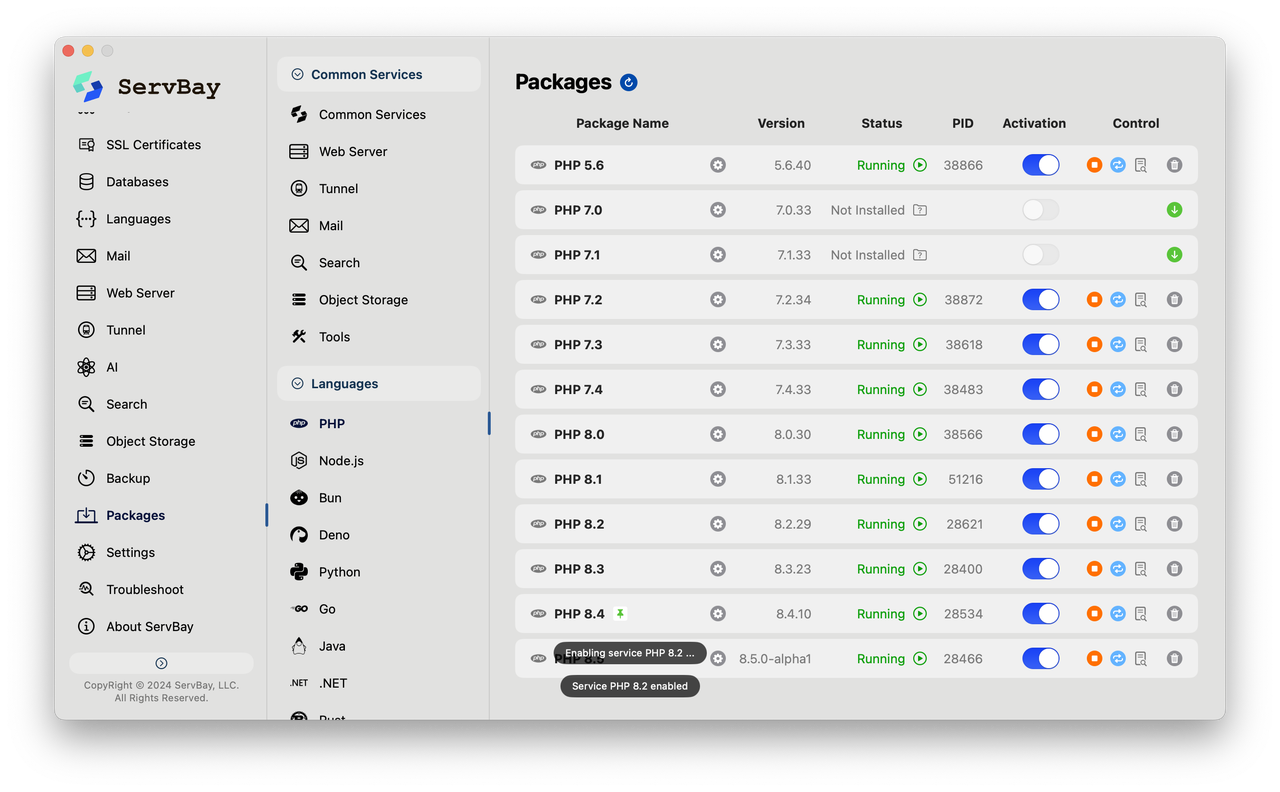
Task: Stop the PHP 8.1 service
Action: [x=1094, y=479]
